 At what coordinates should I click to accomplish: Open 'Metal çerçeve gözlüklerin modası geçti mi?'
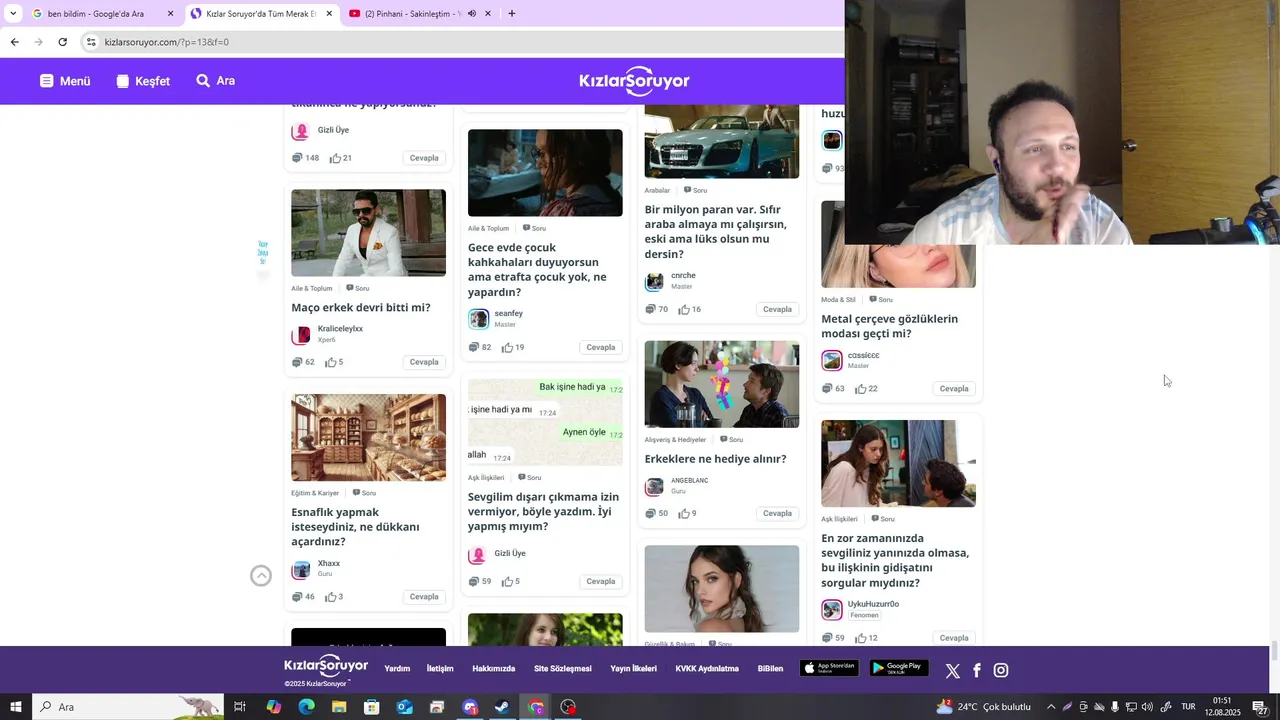(889, 326)
